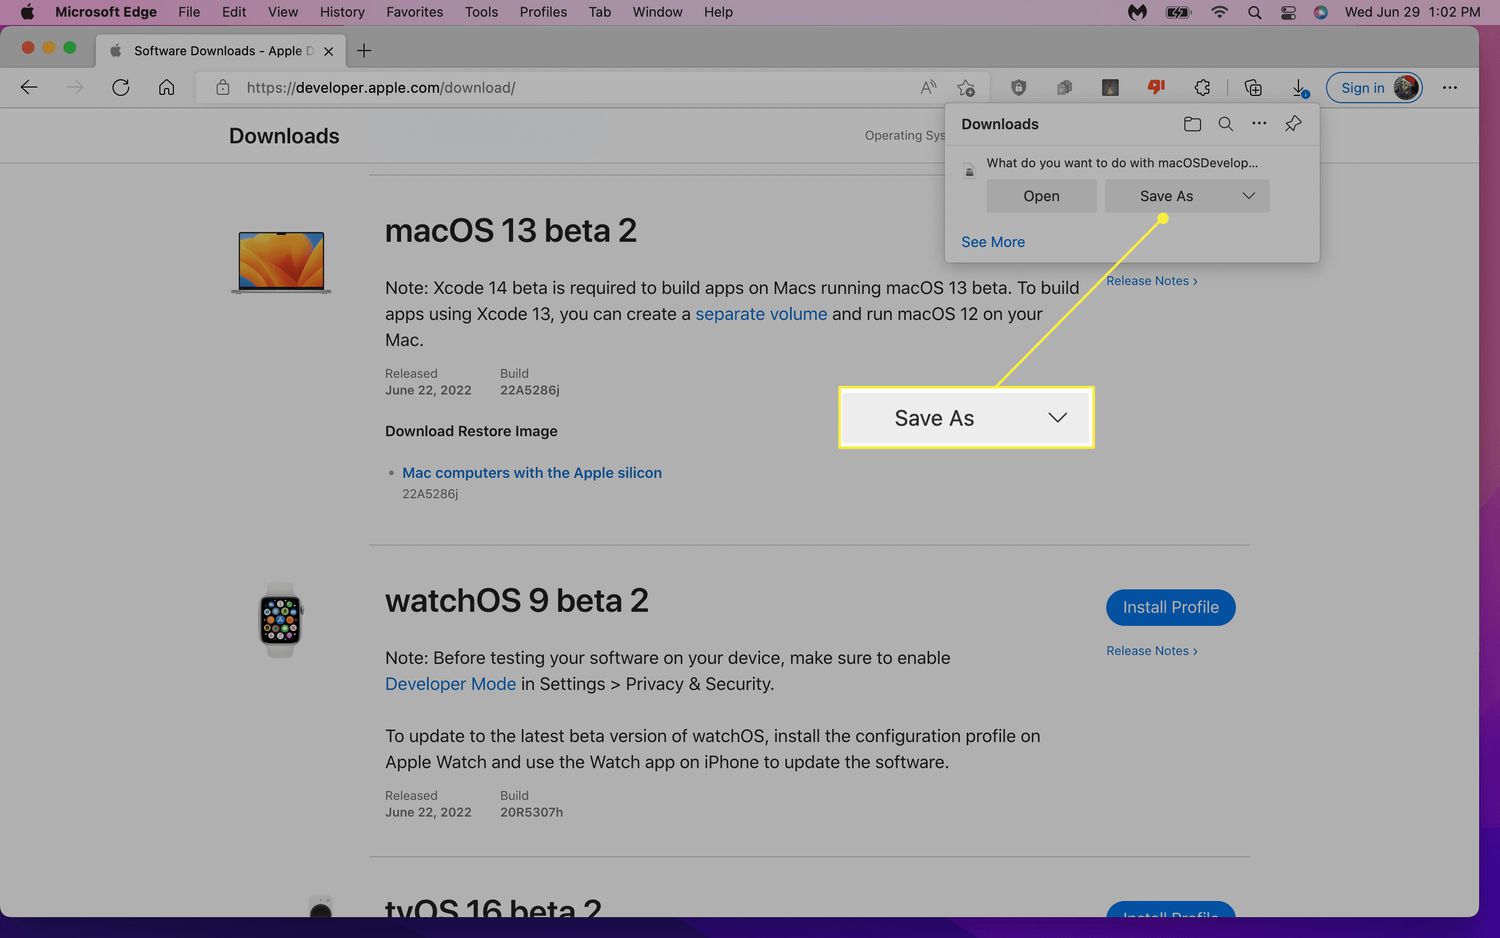The width and height of the screenshot is (1500, 938).
Task: Install Profile for watchOS 9 beta 2
Action: pos(1170,607)
